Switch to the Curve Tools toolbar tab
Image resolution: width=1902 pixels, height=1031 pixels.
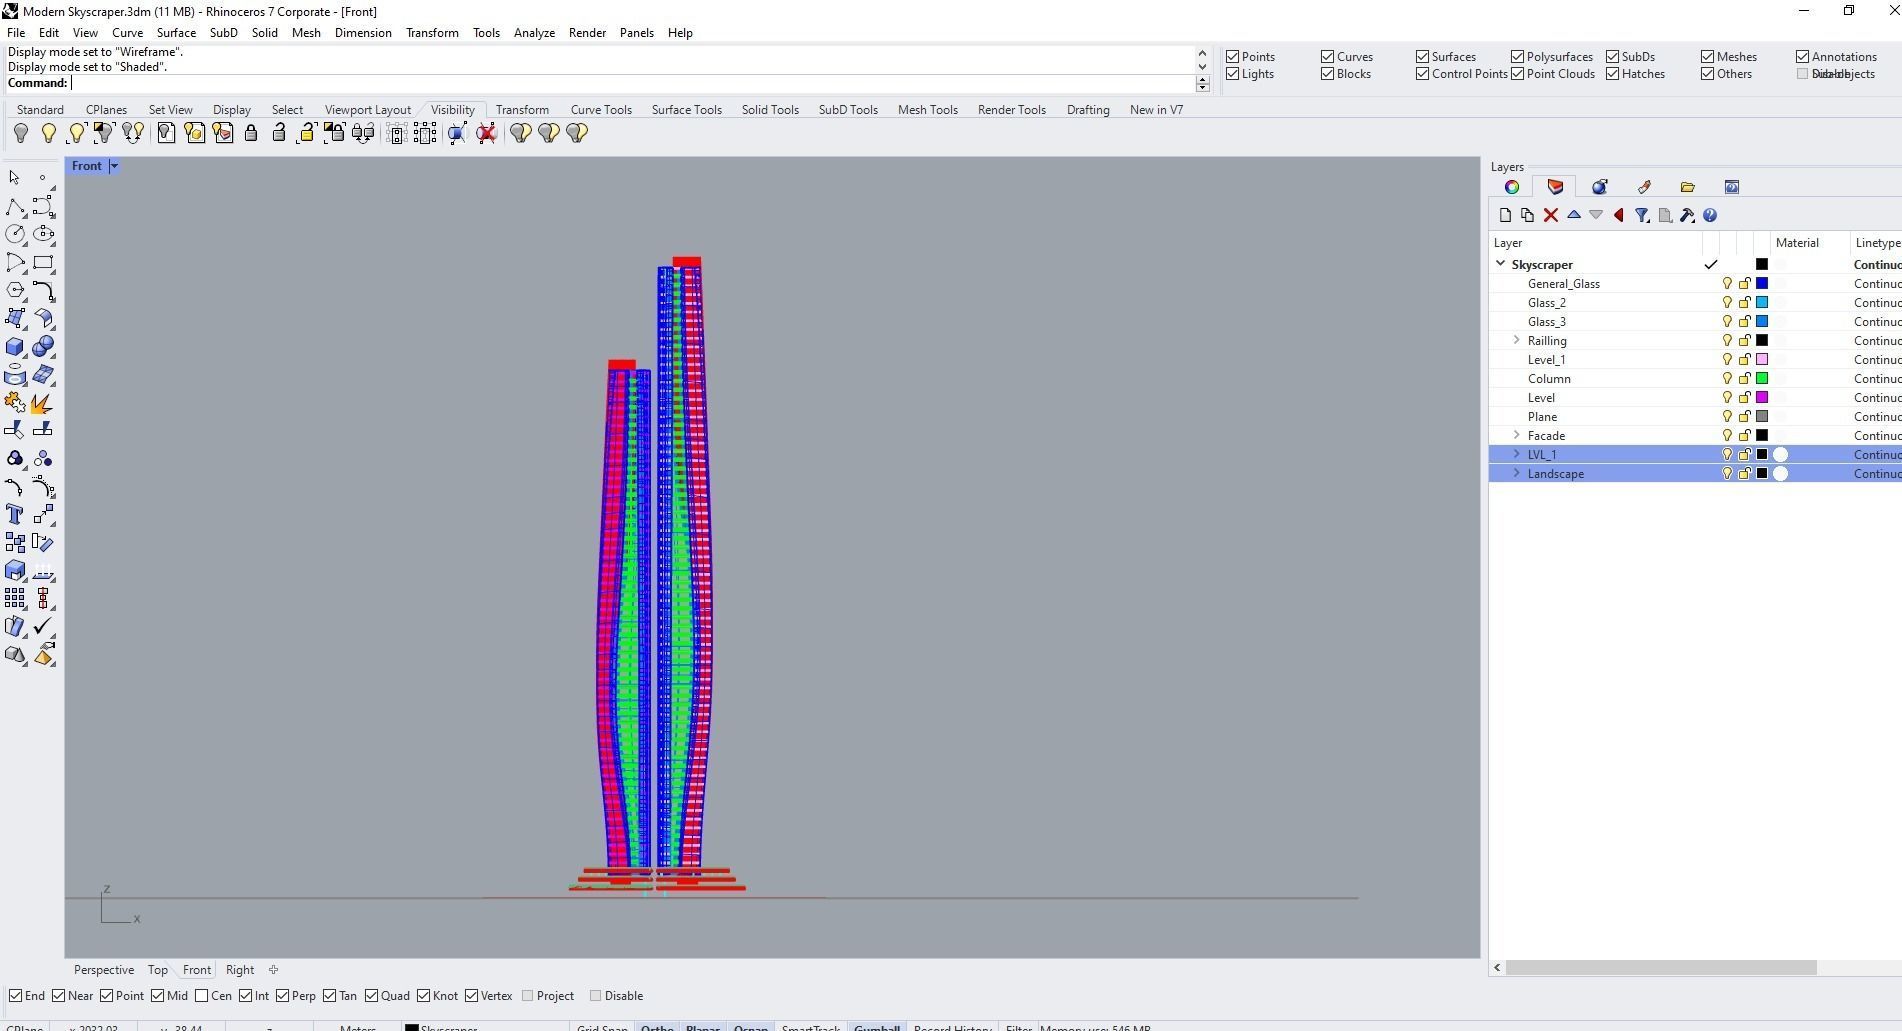click(x=601, y=110)
